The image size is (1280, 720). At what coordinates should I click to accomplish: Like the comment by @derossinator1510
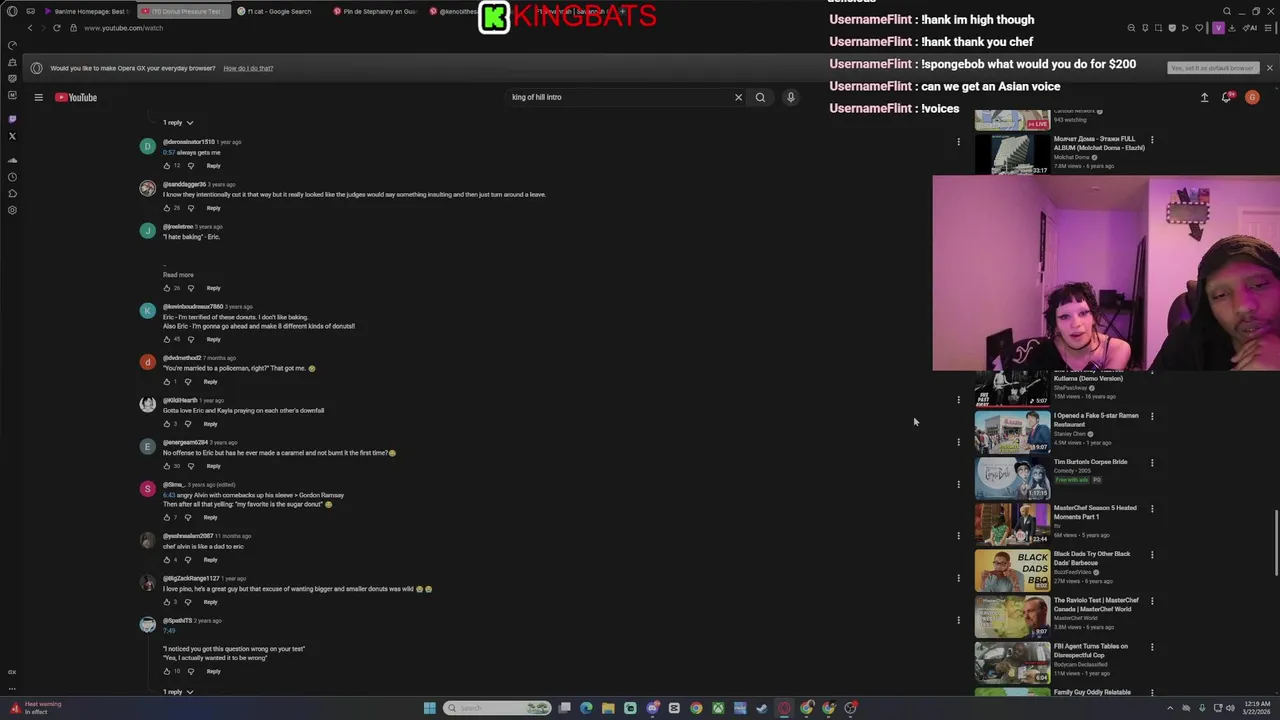(x=167, y=166)
